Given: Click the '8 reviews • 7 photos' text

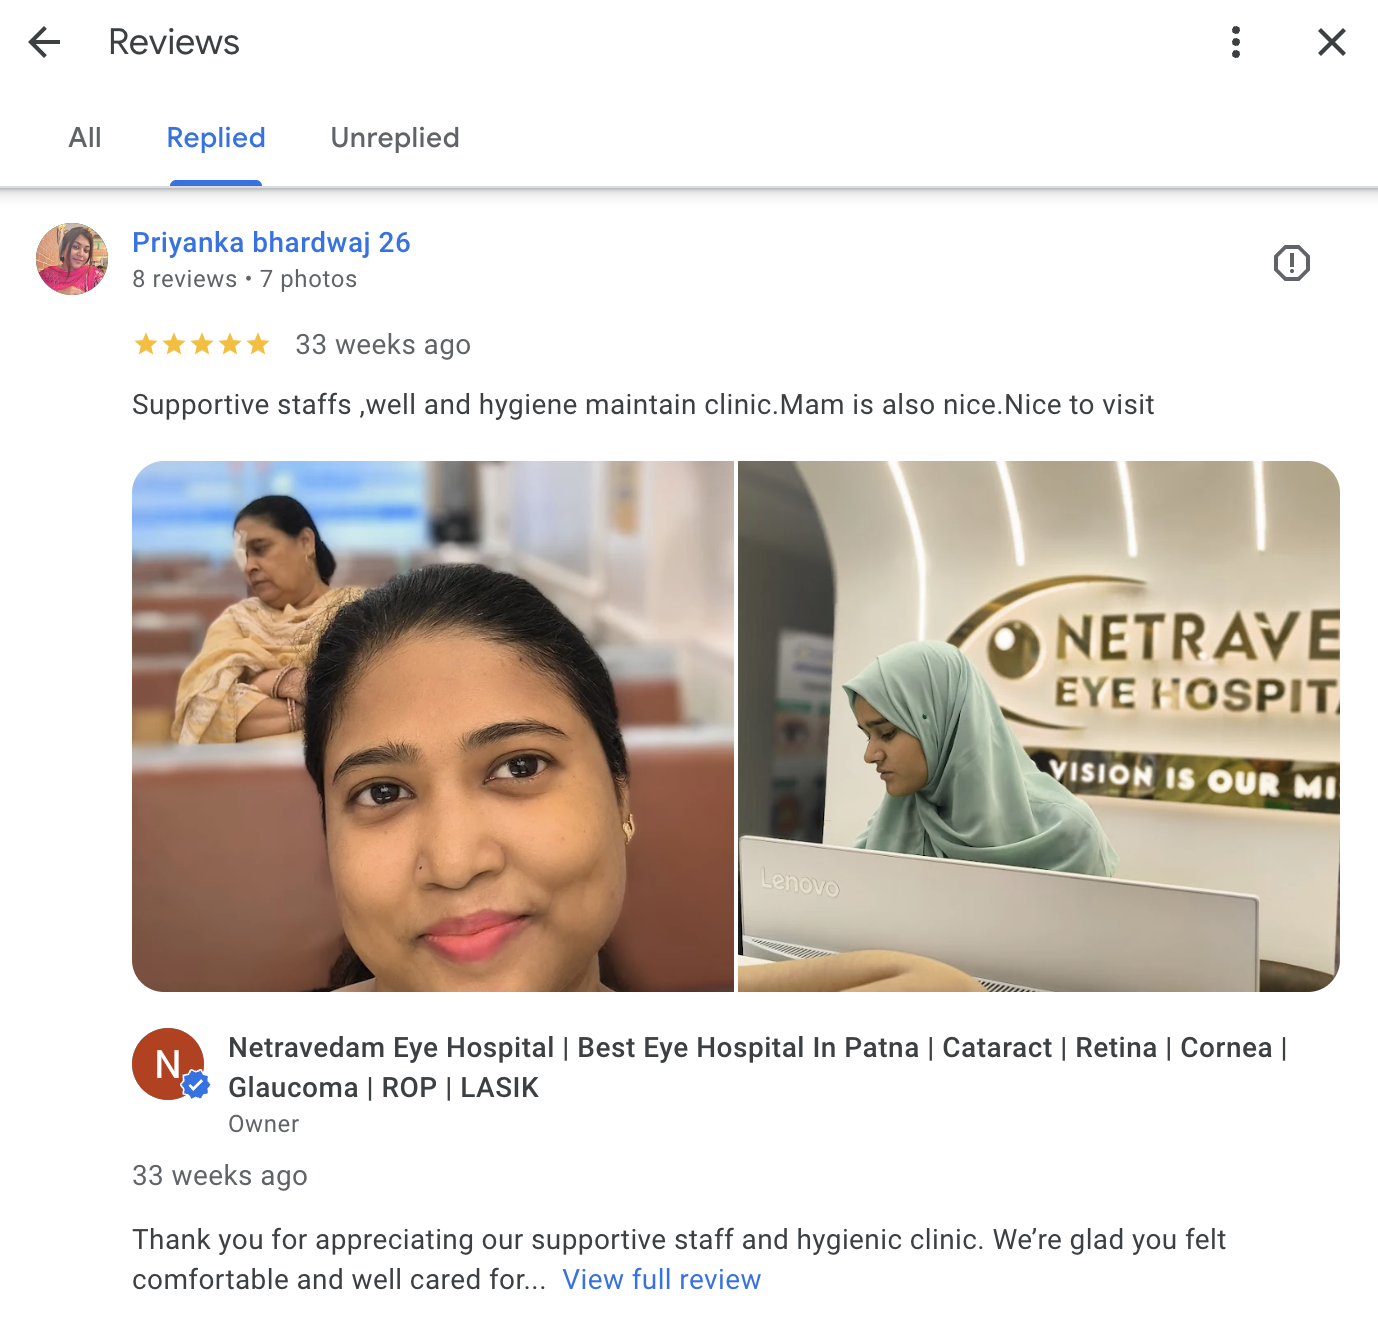Looking at the screenshot, I should (x=244, y=279).
